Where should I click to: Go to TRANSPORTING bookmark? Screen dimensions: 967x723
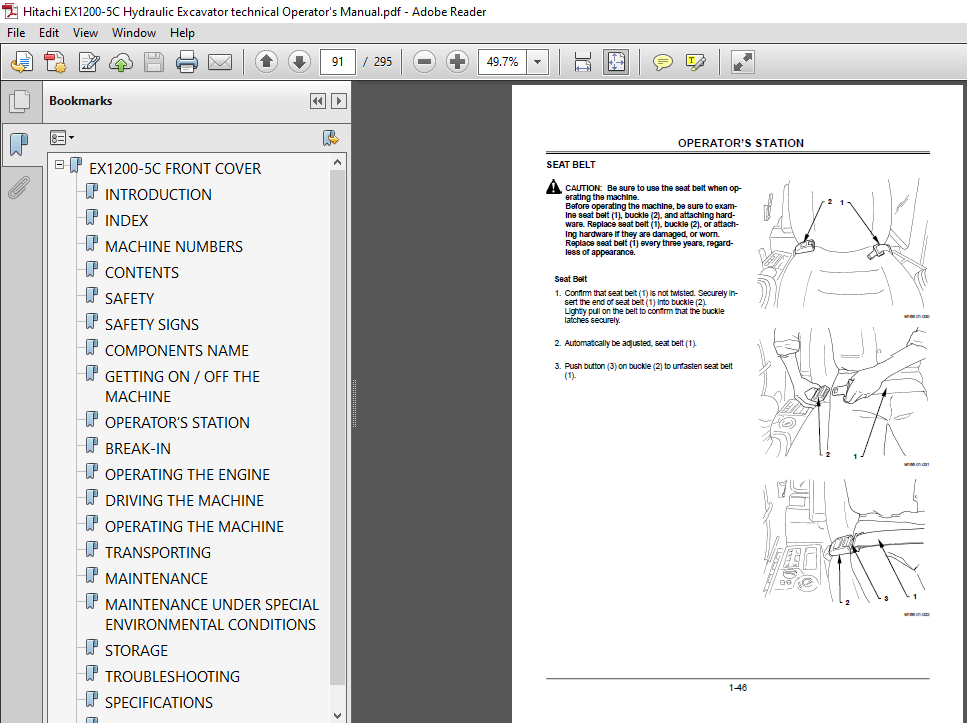[x=158, y=552]
